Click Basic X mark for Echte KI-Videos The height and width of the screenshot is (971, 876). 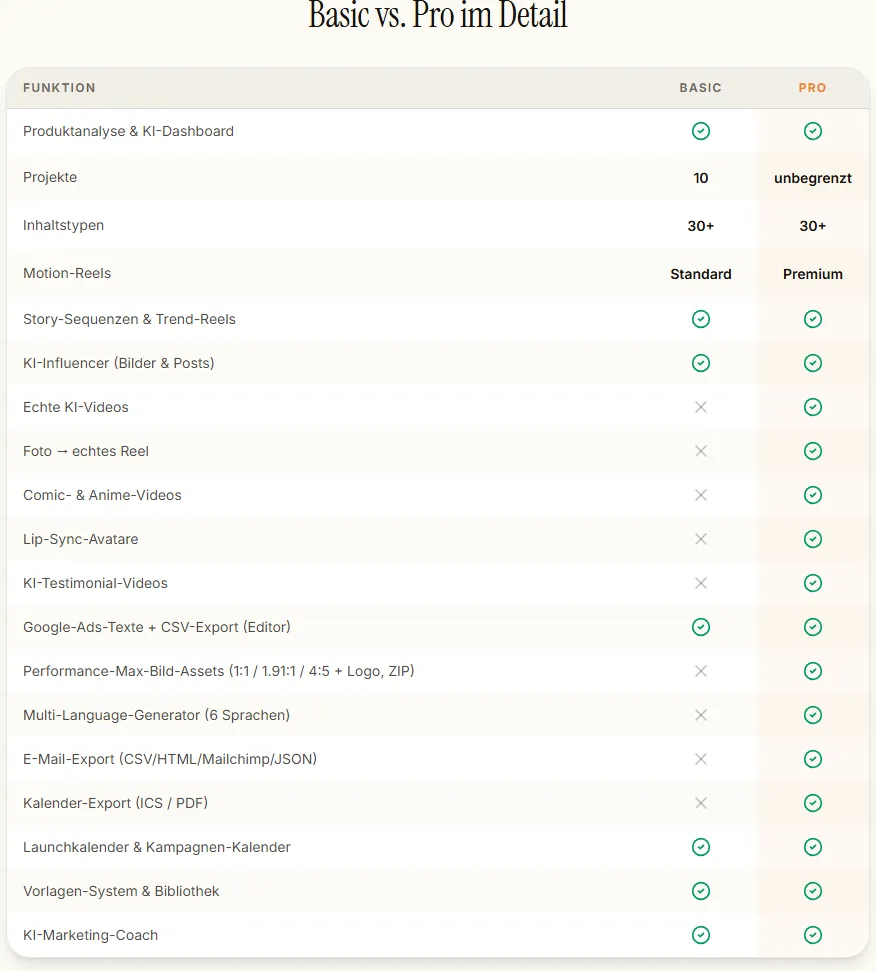tap(701, 407)
